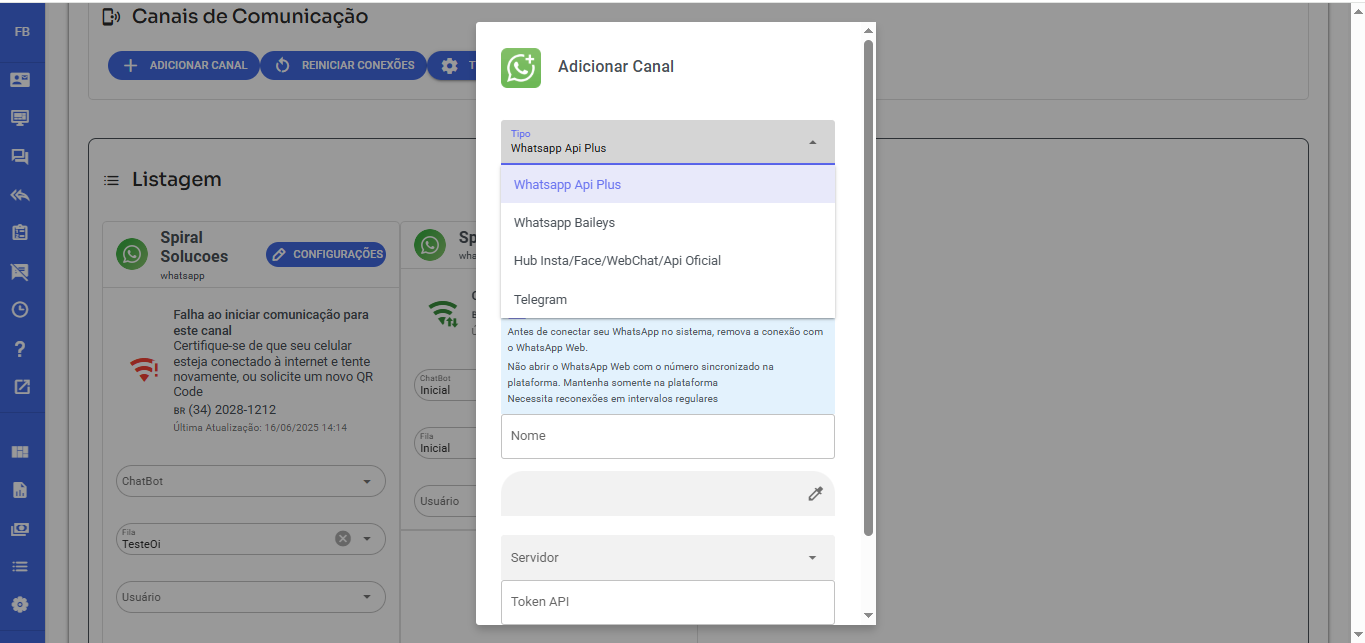Open the settings gear icon in sidebar
Viewport: 1365px width, 643px height.
tap(20, 605)
